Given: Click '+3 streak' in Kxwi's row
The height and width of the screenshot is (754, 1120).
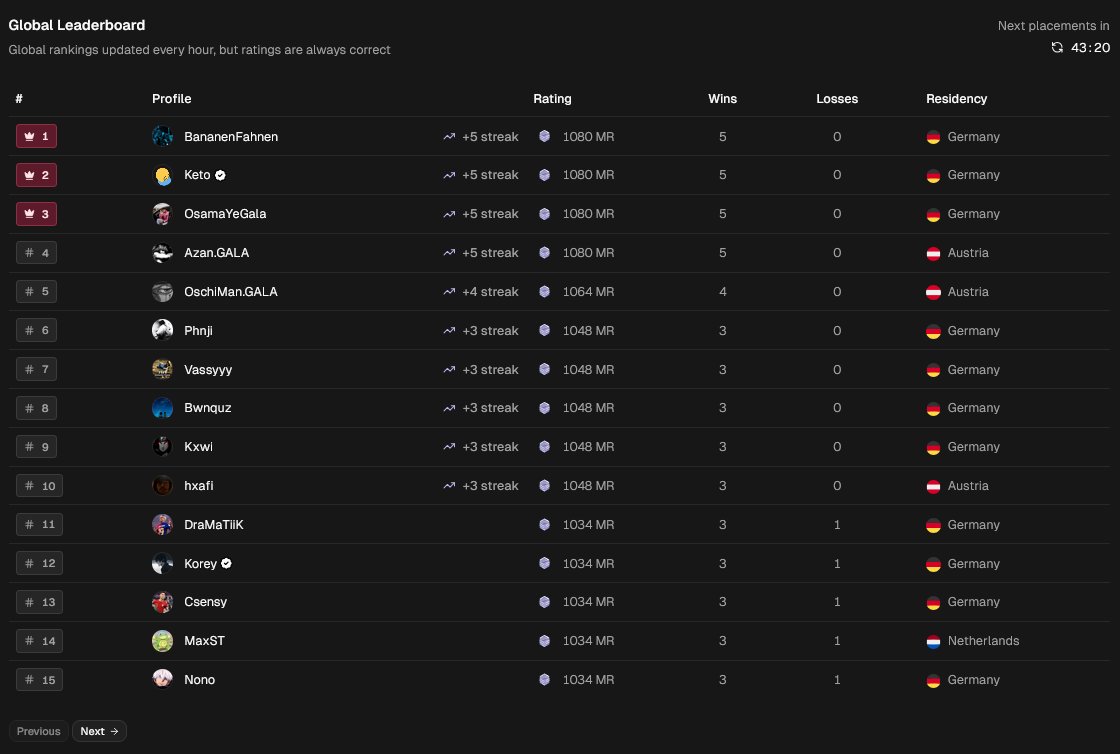Looking at the screenshot, I should 490,446.
